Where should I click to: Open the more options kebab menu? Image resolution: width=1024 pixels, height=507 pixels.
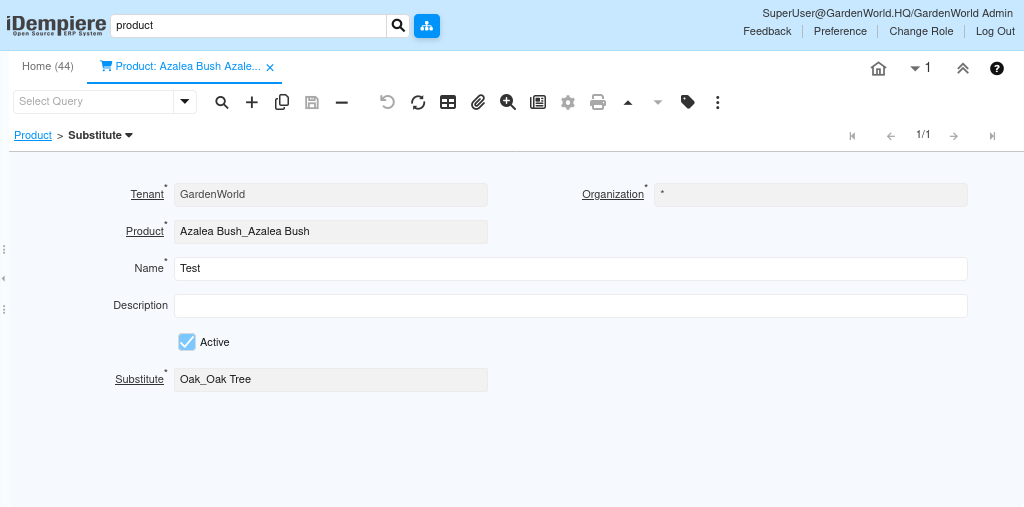(x=718, y=102)
